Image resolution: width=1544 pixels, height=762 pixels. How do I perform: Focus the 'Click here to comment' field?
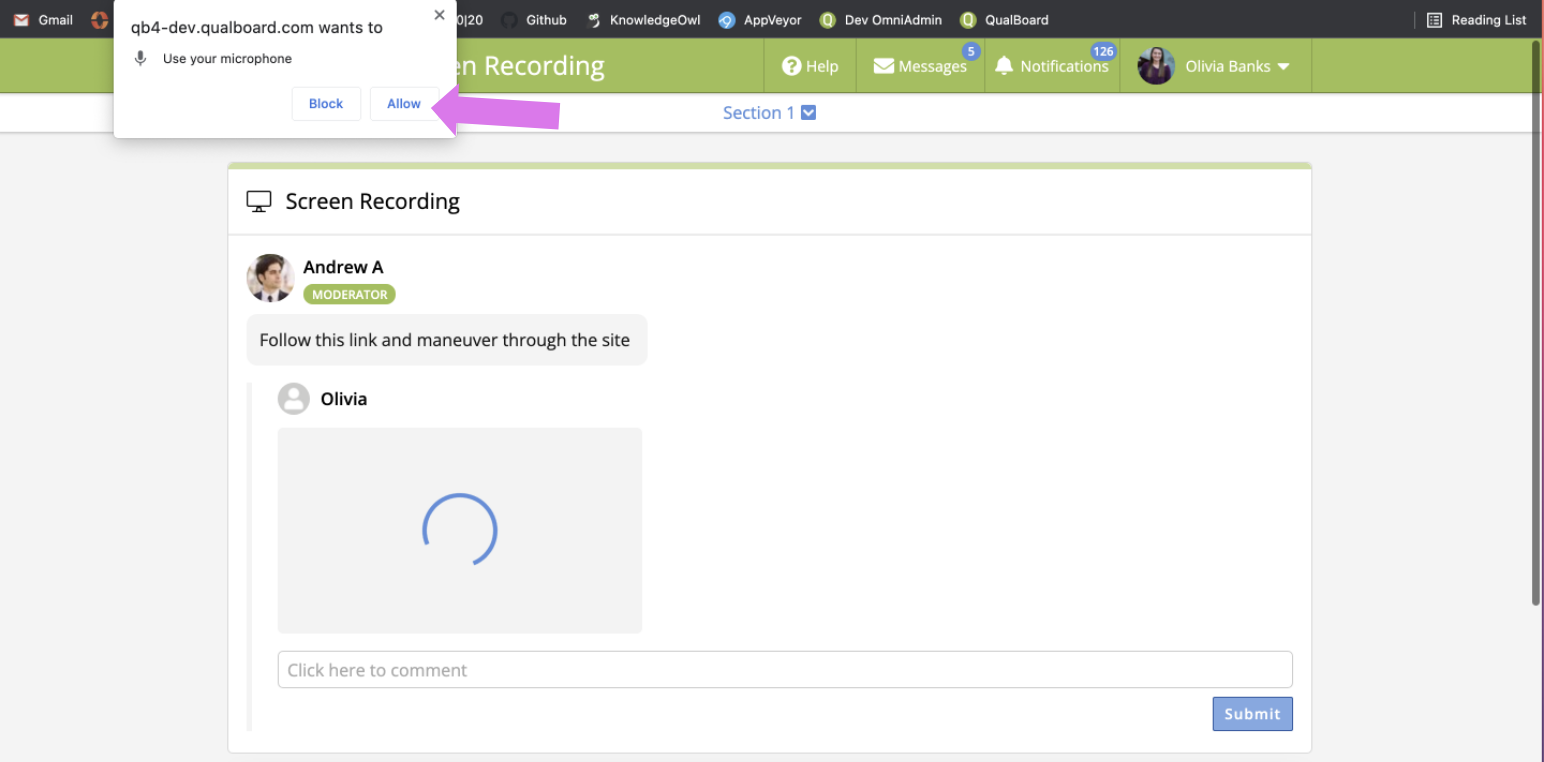(x=785, y=670)
